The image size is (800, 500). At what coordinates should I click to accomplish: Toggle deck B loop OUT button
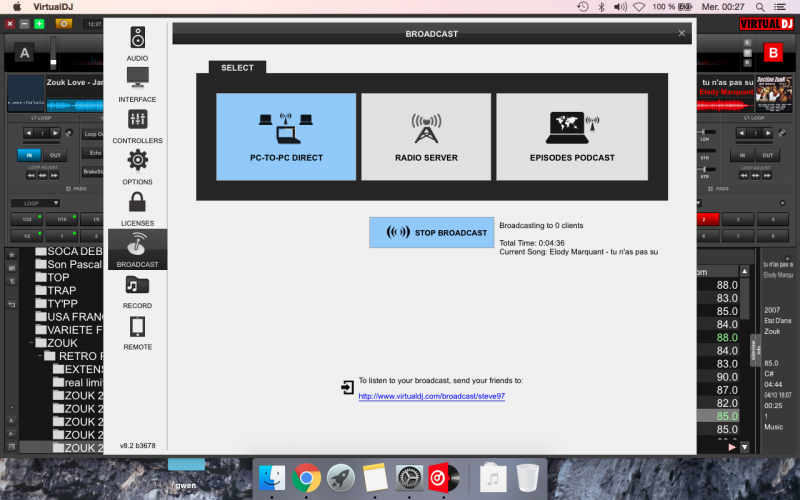pos(768,155)
